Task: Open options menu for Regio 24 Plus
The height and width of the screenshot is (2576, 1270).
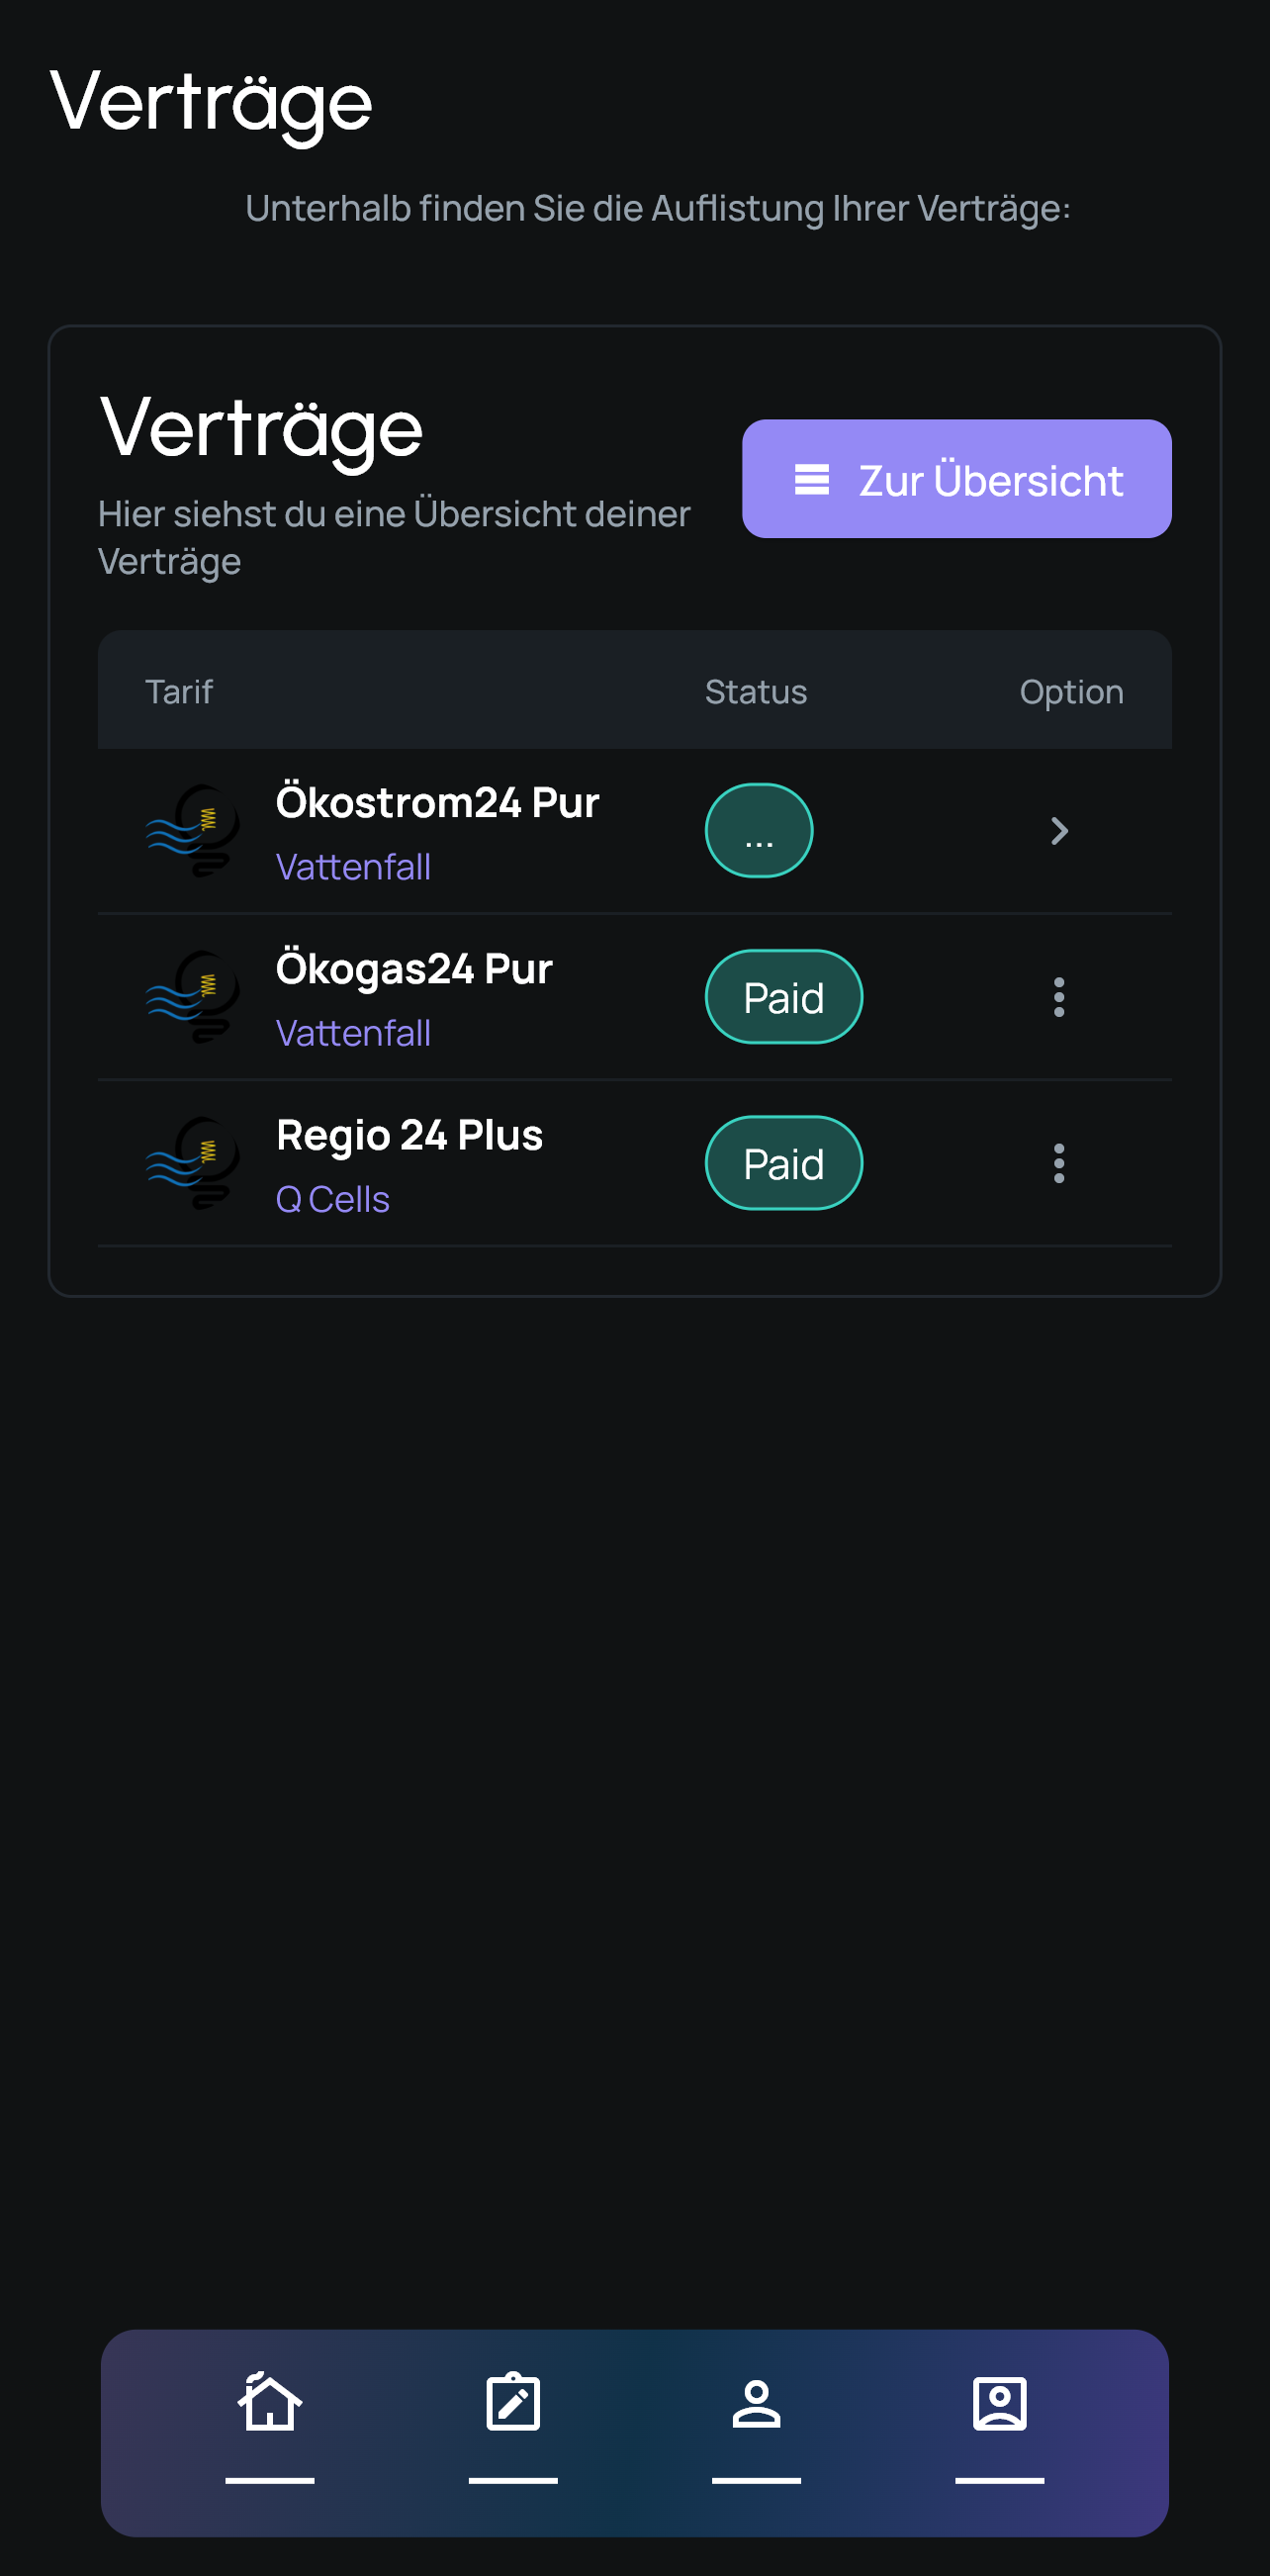Action: (1059, 1163)
